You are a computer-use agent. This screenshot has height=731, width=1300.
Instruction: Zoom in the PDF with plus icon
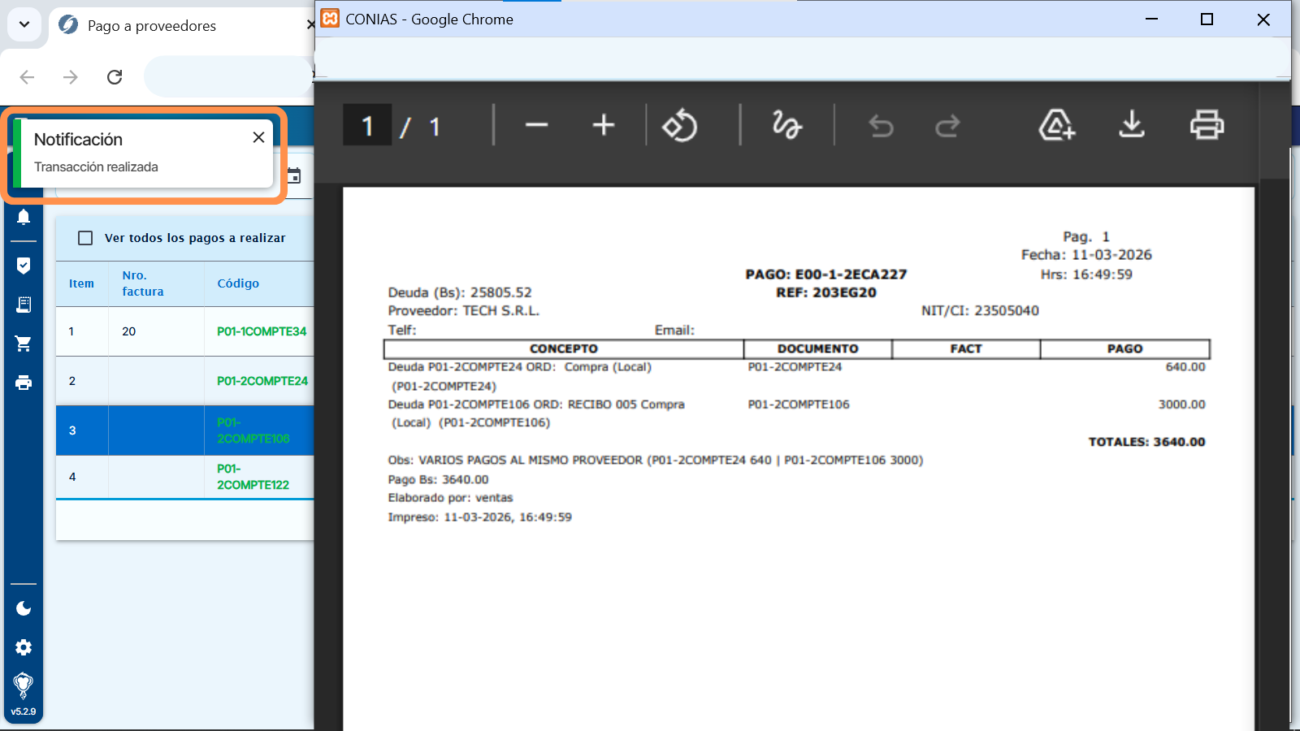coord(603,125)
